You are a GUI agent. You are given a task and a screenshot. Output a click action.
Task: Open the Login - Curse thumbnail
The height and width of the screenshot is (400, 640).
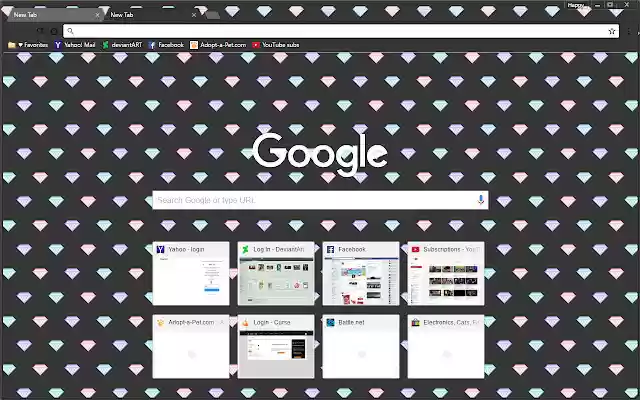tap(276, 347)
